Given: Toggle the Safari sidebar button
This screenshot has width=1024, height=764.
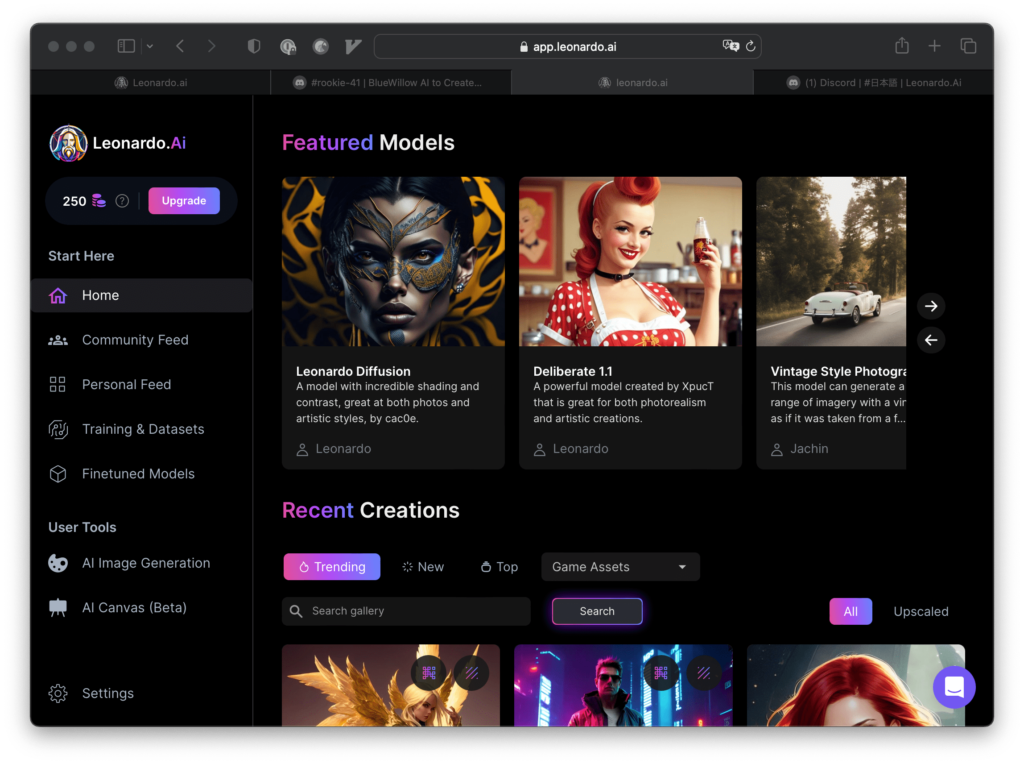Looking at the screenshot, I should click(126, 46).
